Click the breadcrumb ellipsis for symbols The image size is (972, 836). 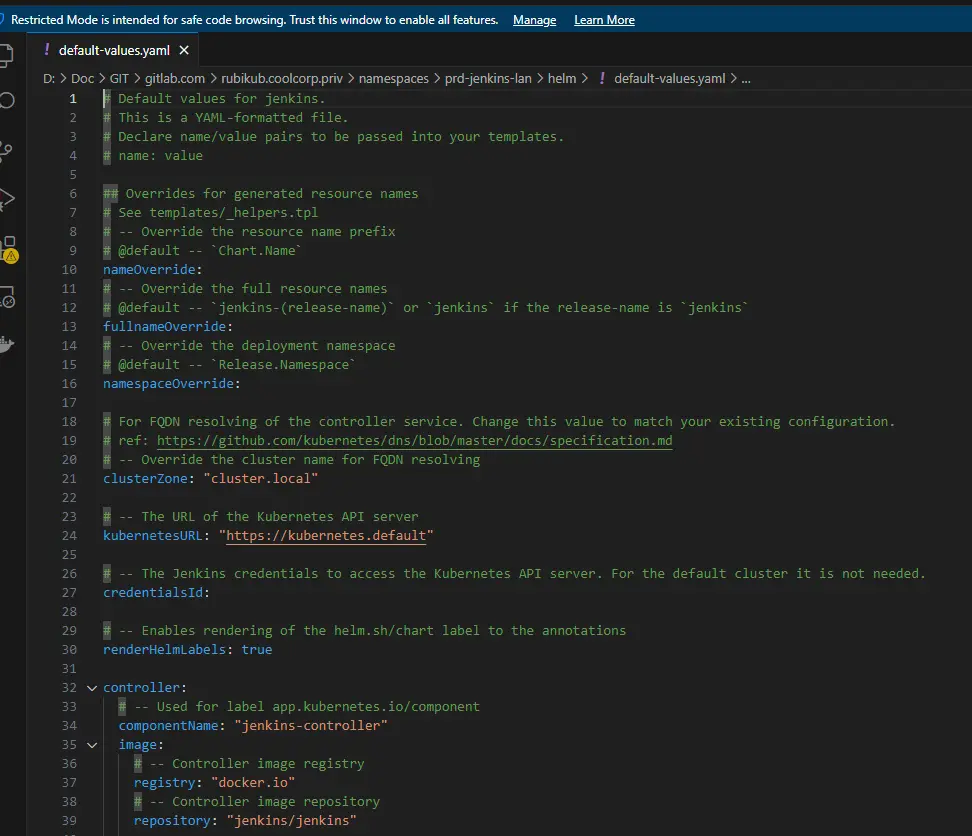(746, 79)
